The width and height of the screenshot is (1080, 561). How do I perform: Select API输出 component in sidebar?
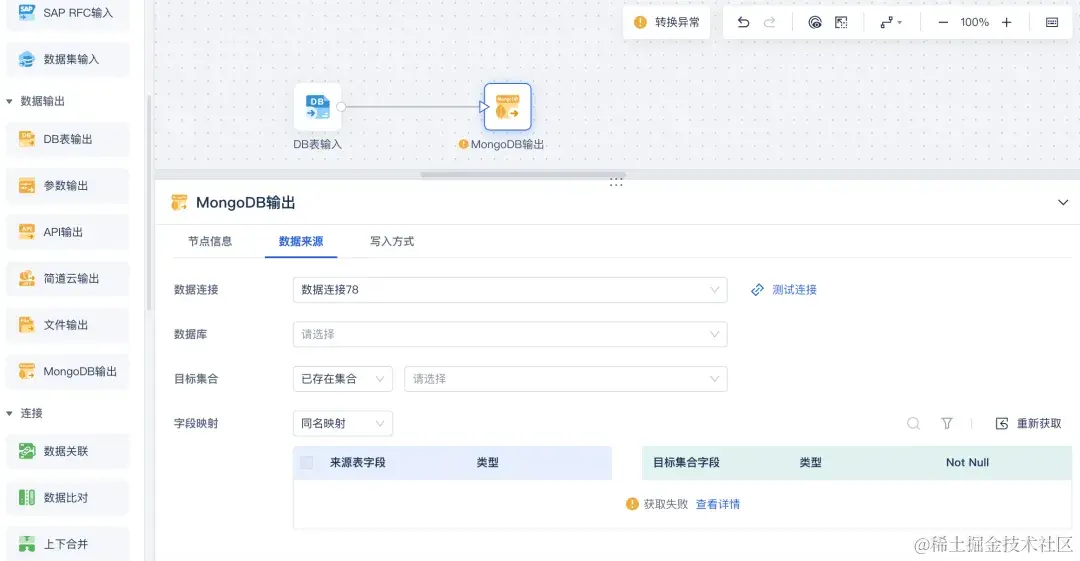[x=68, y=232]
